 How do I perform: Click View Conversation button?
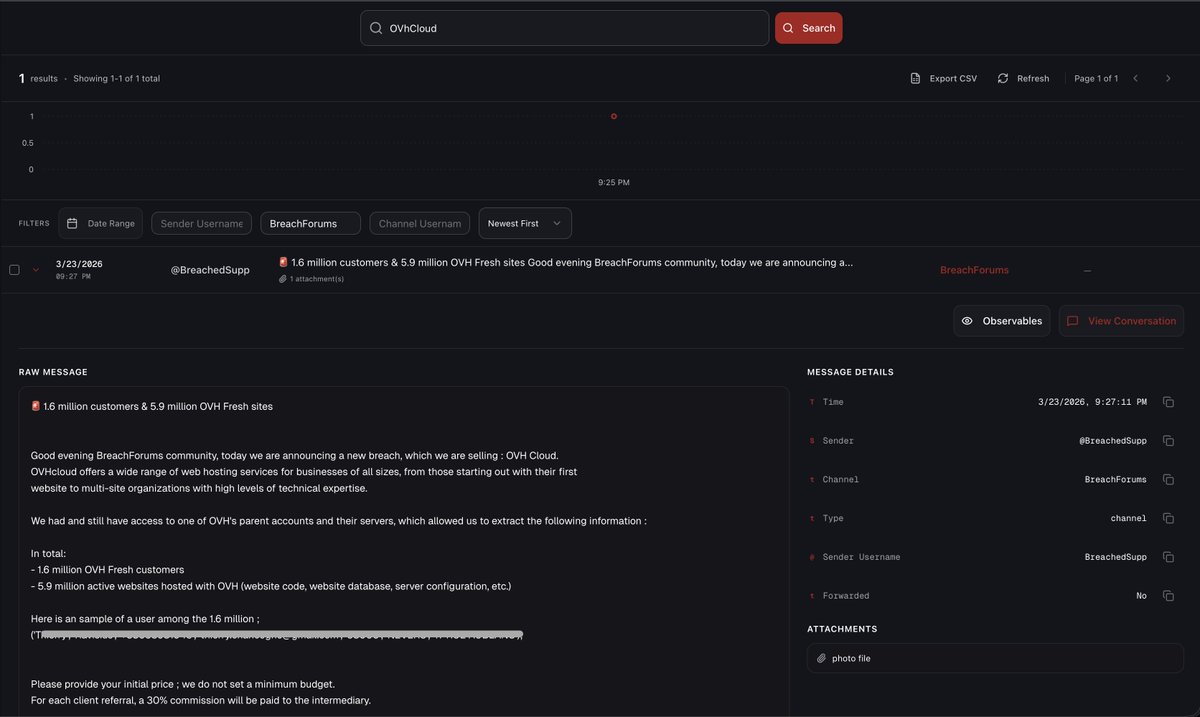(x=1121, y=321)
